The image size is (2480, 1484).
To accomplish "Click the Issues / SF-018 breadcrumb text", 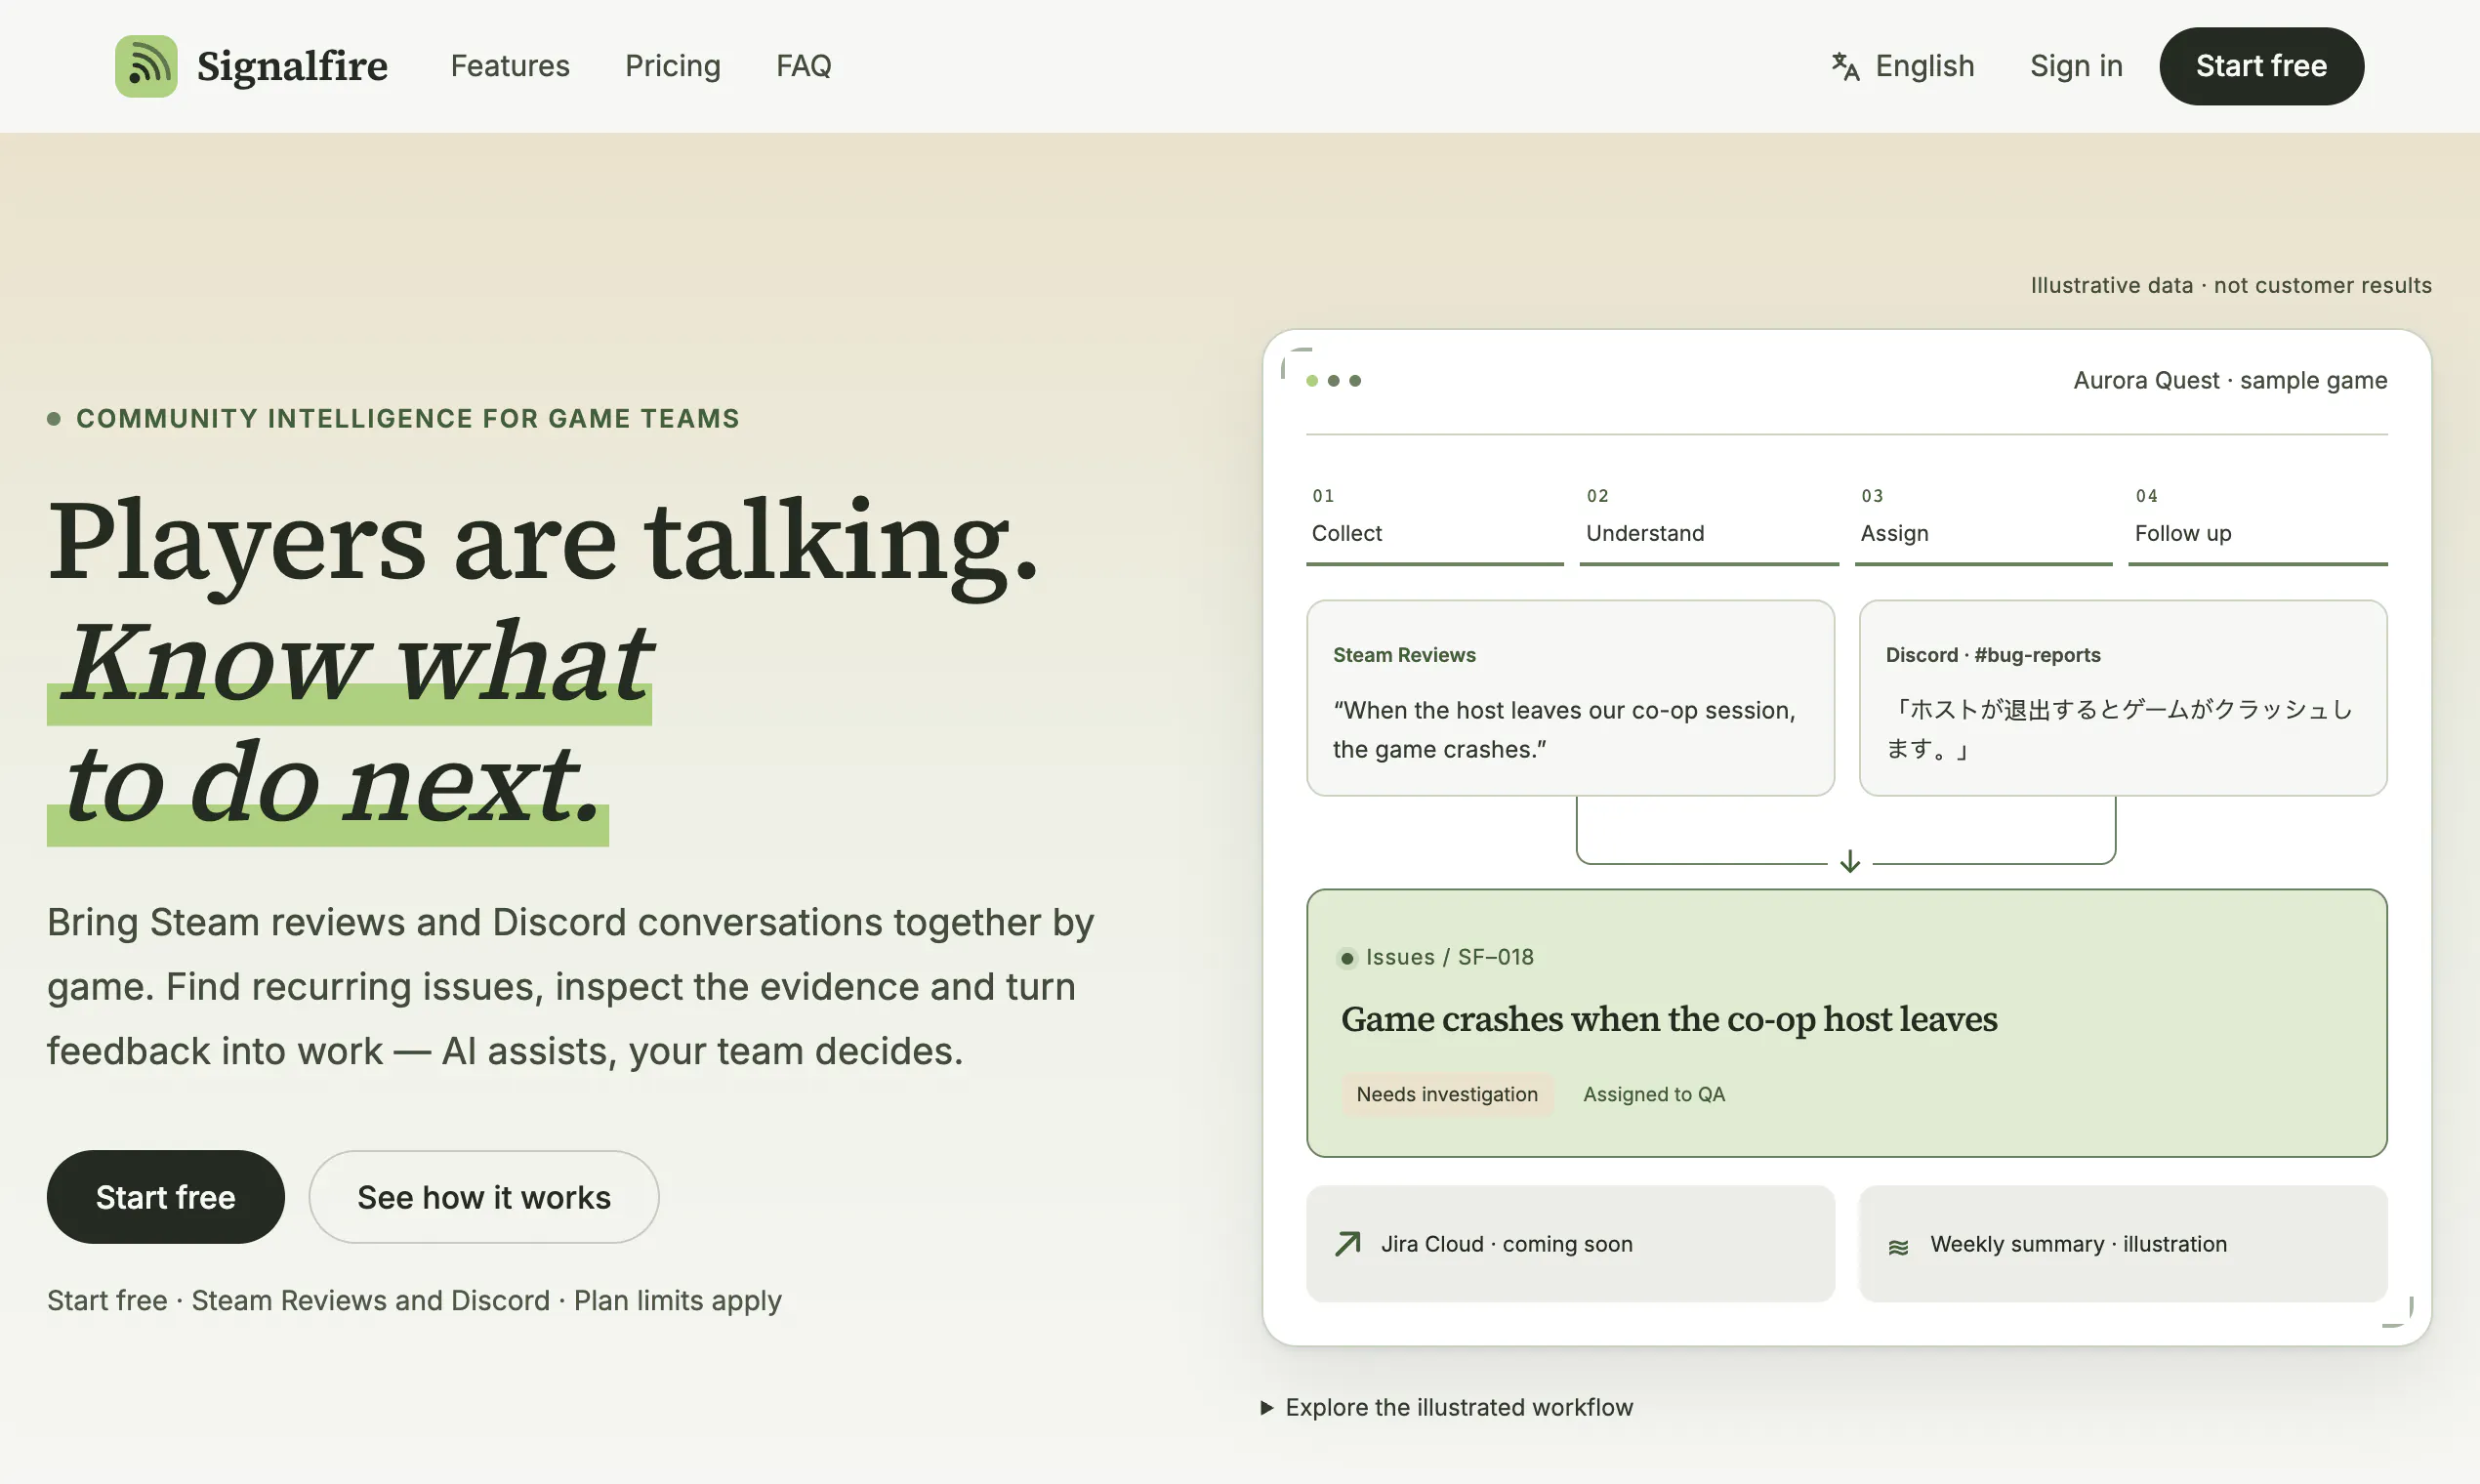I will pyautogui.click(x=1449, y=957).
